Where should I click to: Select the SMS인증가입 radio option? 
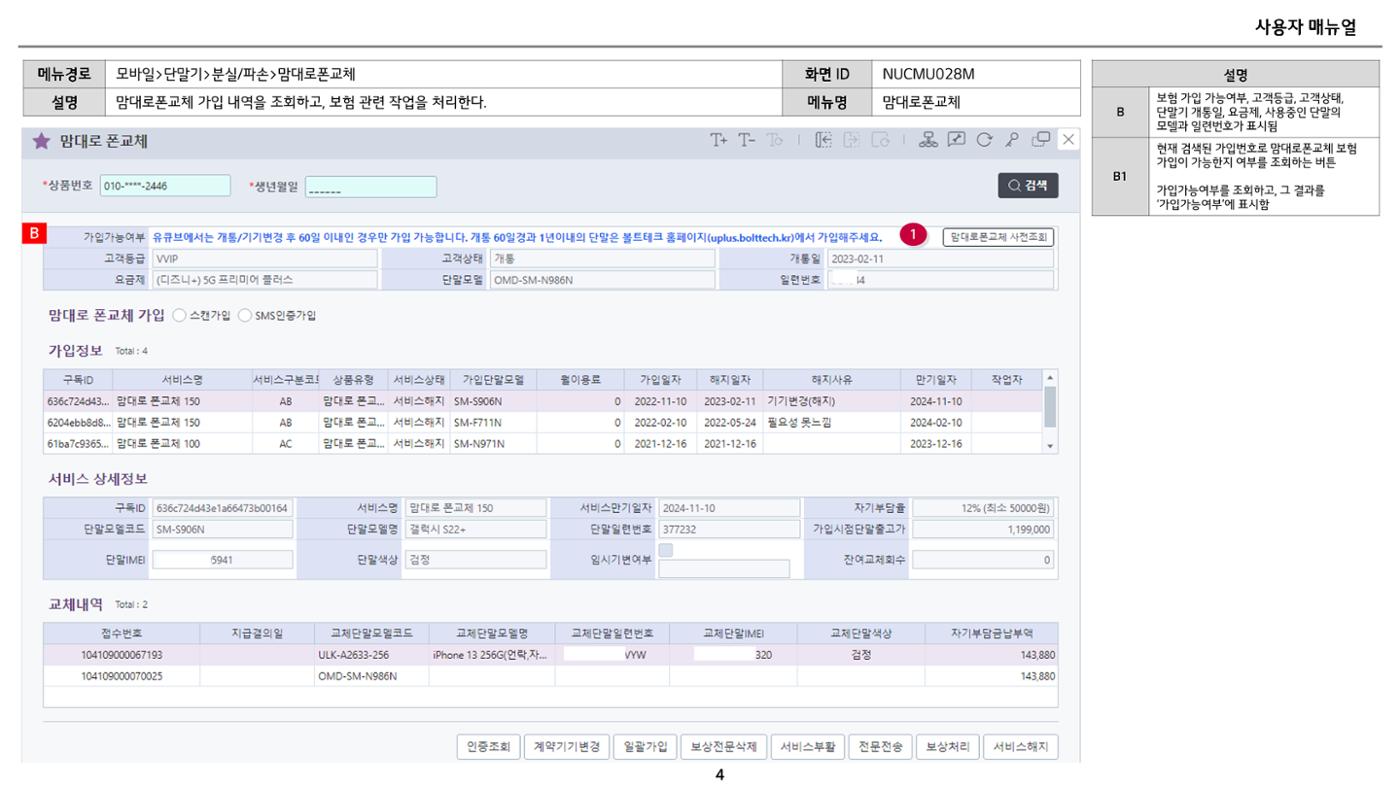245,315
